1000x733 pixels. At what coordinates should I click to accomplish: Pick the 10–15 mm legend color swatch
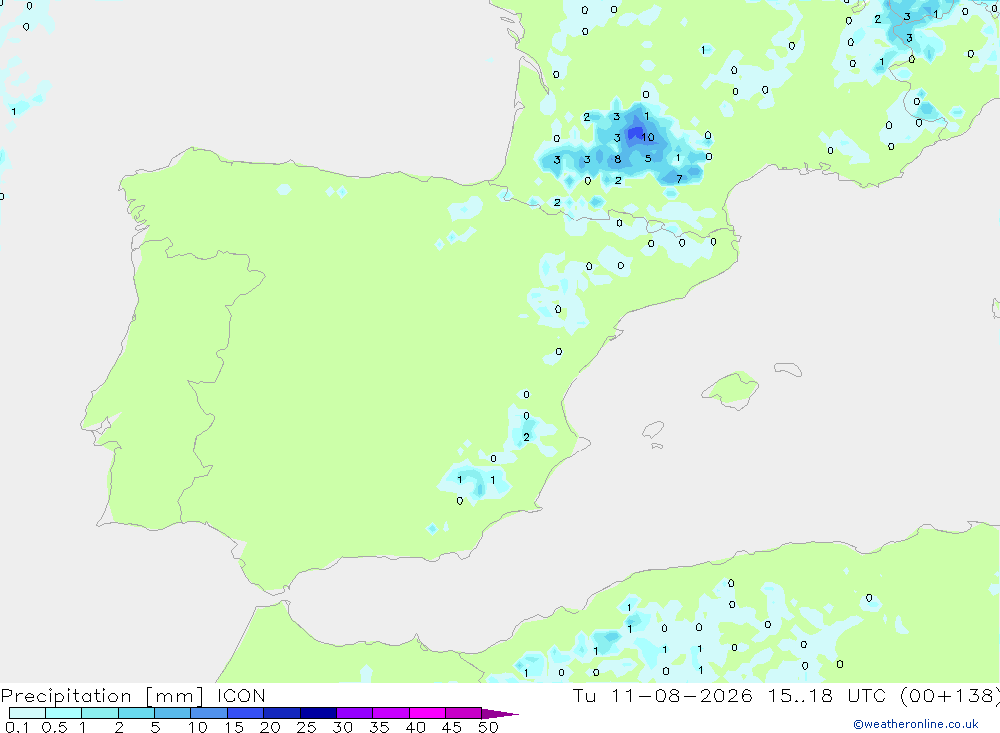[x=209, y=713]
